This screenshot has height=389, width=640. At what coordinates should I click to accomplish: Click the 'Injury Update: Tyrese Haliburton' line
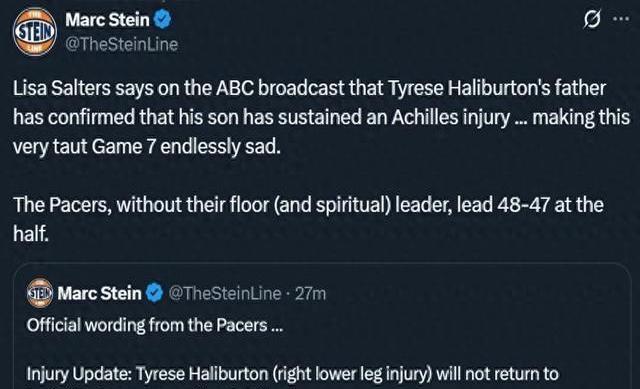293,373
